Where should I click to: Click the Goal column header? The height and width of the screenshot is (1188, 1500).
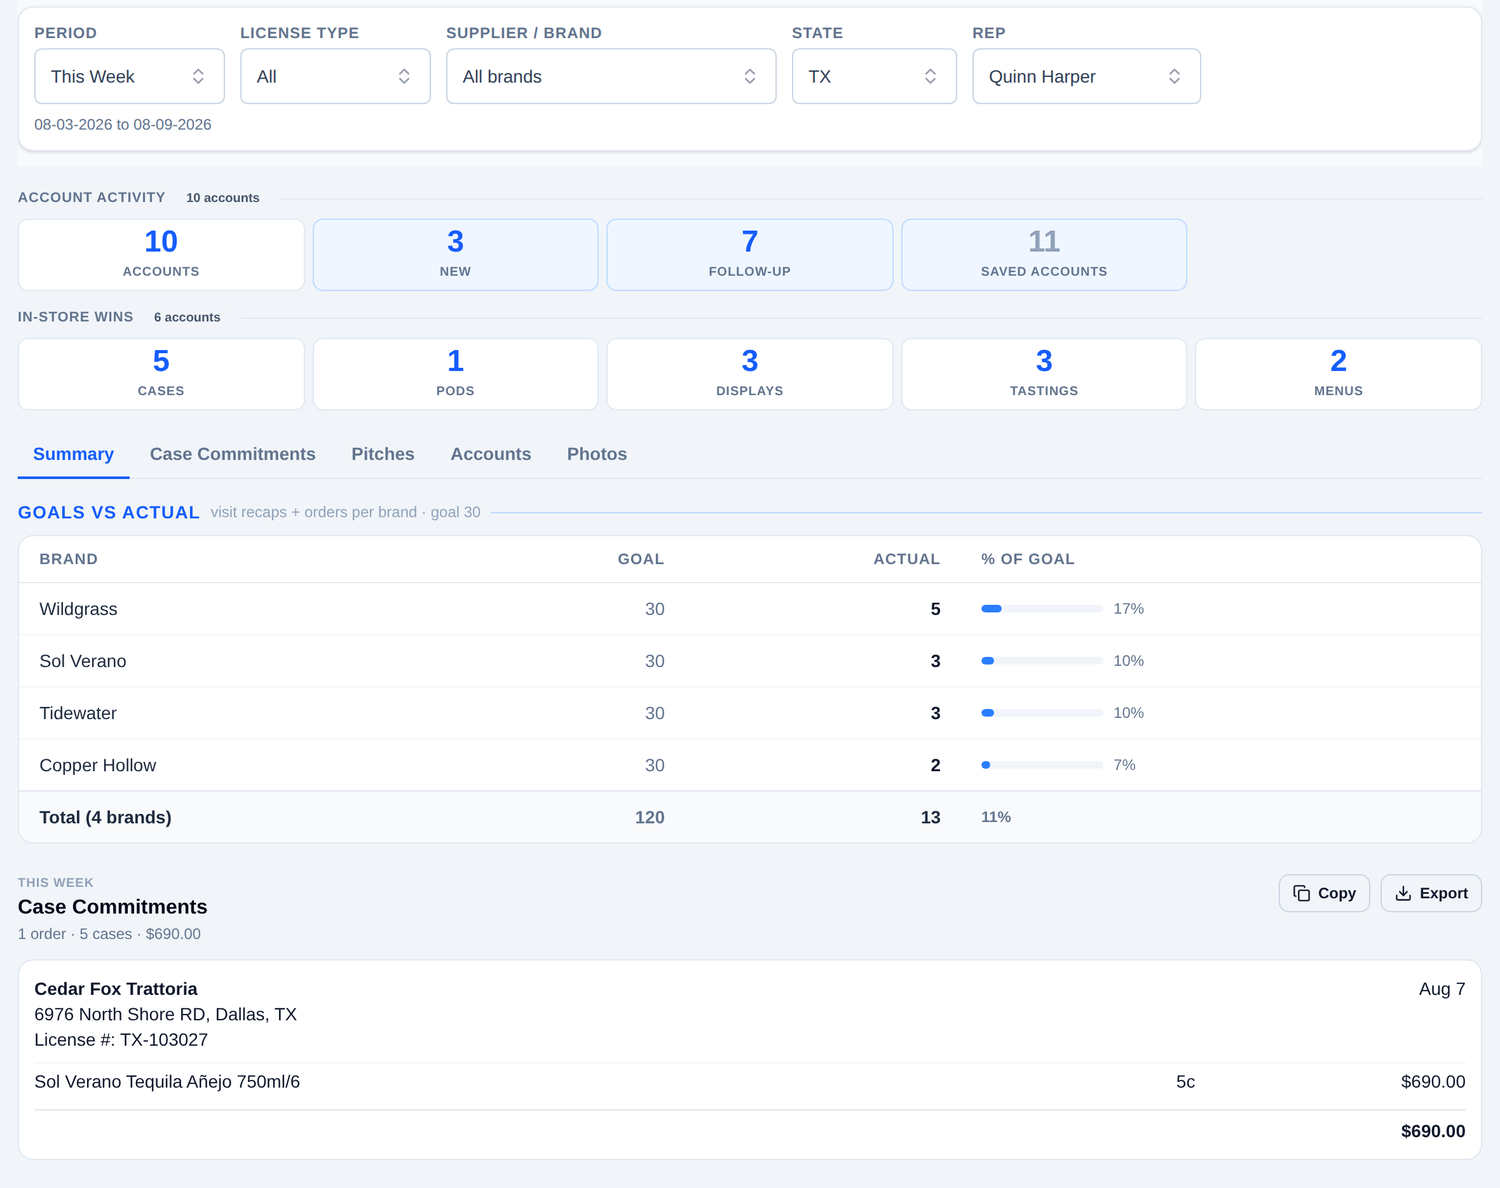click(641, 559)
